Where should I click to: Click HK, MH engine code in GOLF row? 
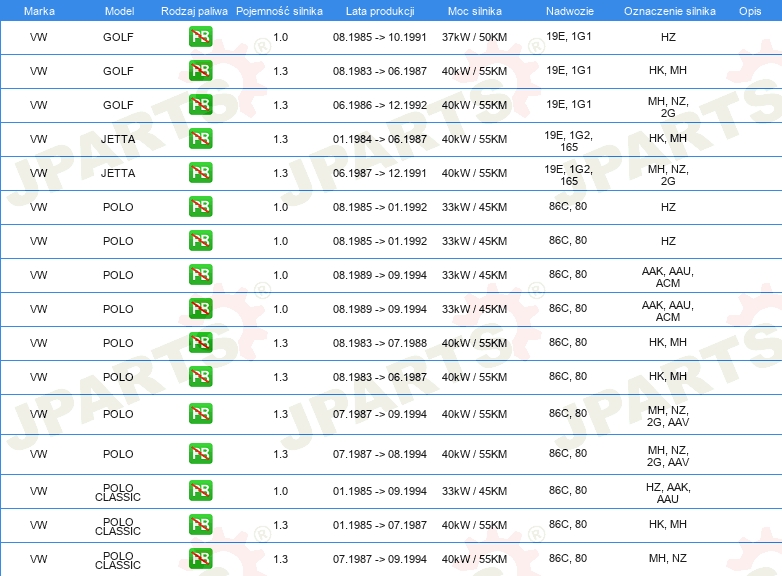click(668, 70)
